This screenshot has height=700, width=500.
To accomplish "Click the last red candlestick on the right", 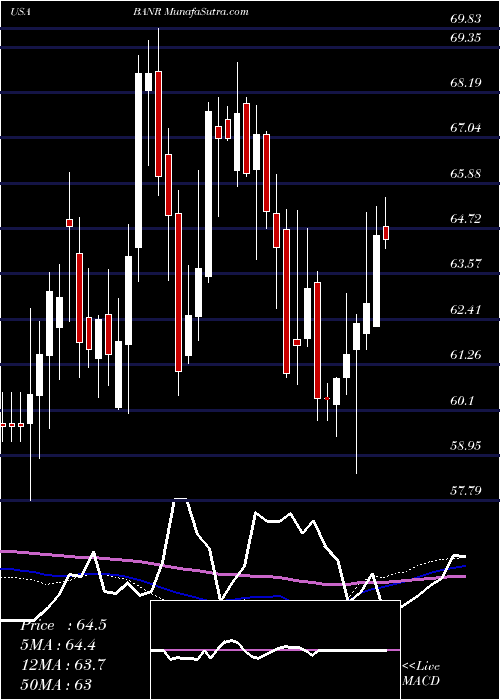I will point(386,233).
